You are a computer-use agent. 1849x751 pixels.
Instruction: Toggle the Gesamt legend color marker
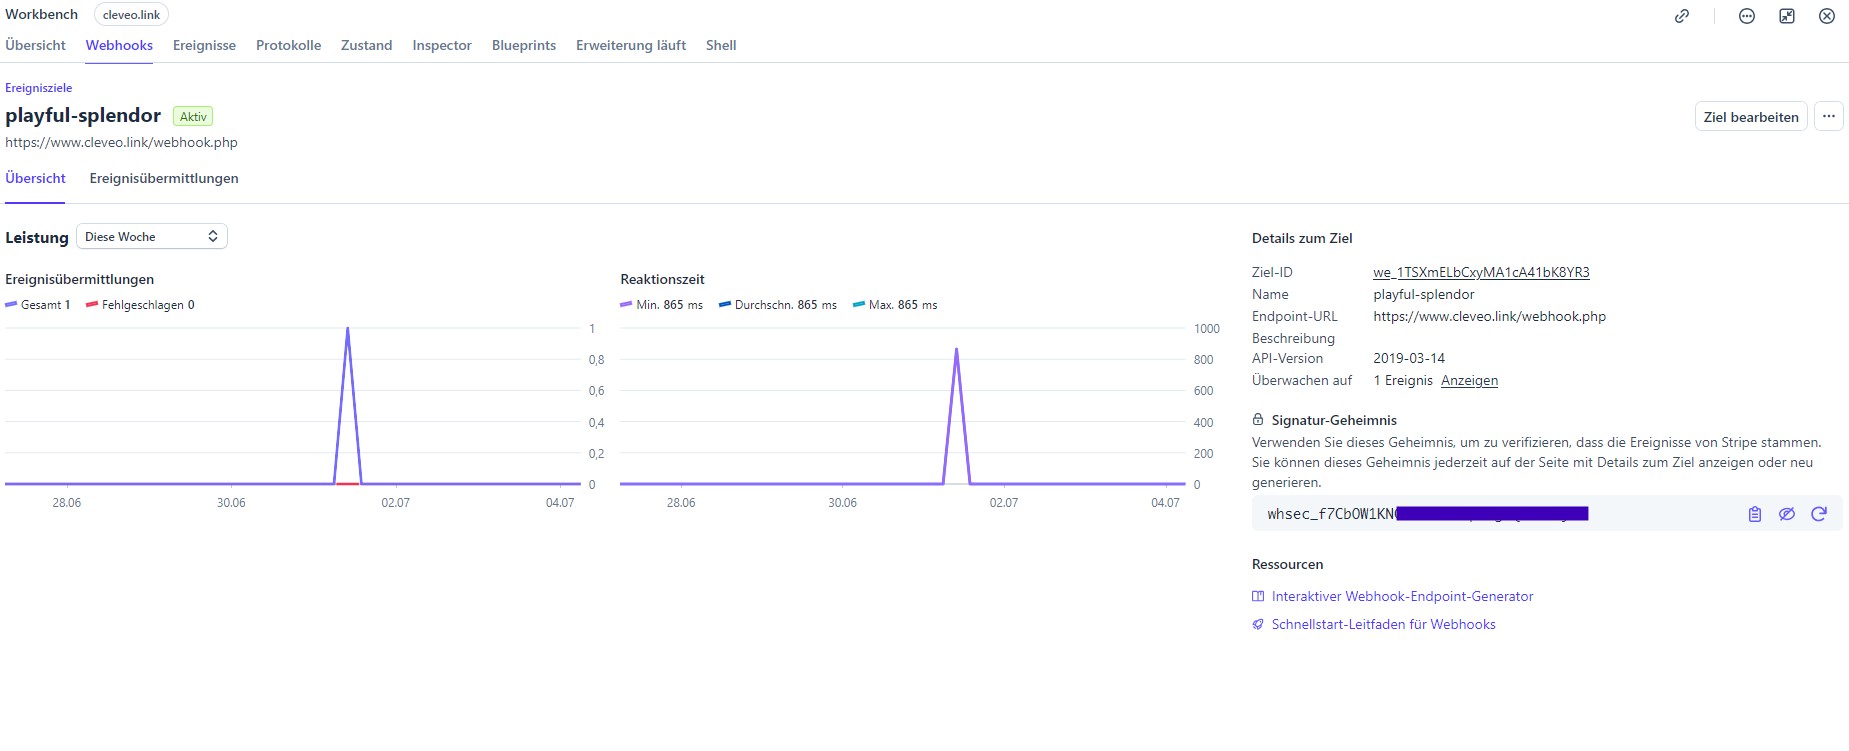point(11,305)
